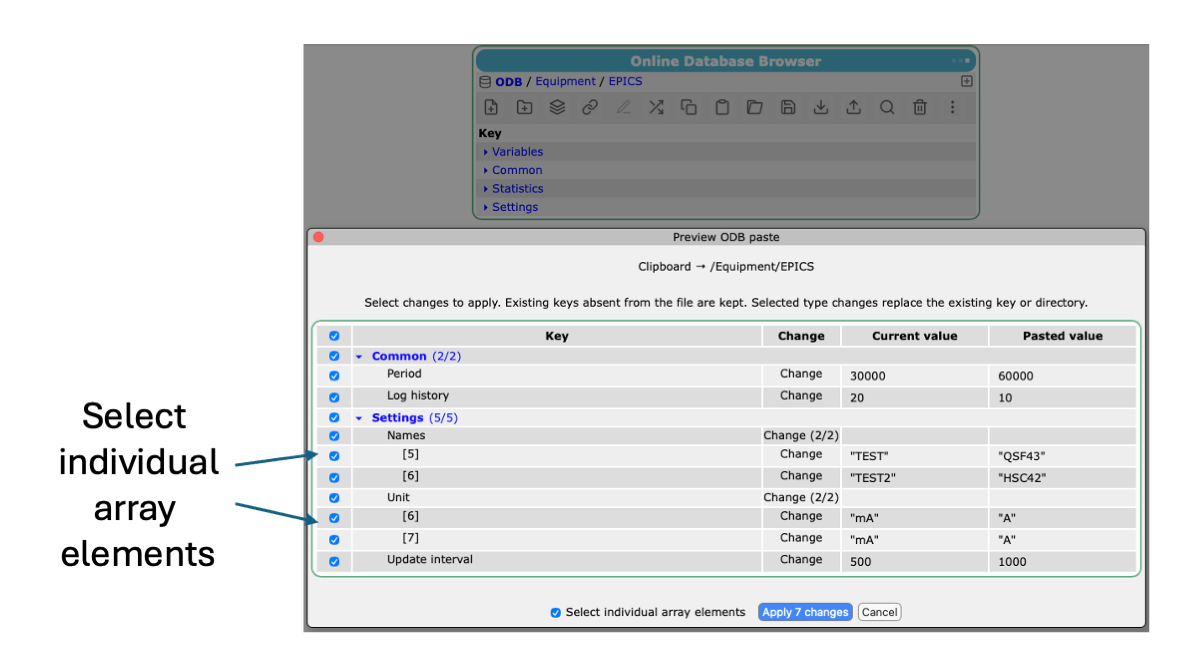Click the Current value column header
The width and height of the screenshot is (1178, 660).
tap(914, 336)
